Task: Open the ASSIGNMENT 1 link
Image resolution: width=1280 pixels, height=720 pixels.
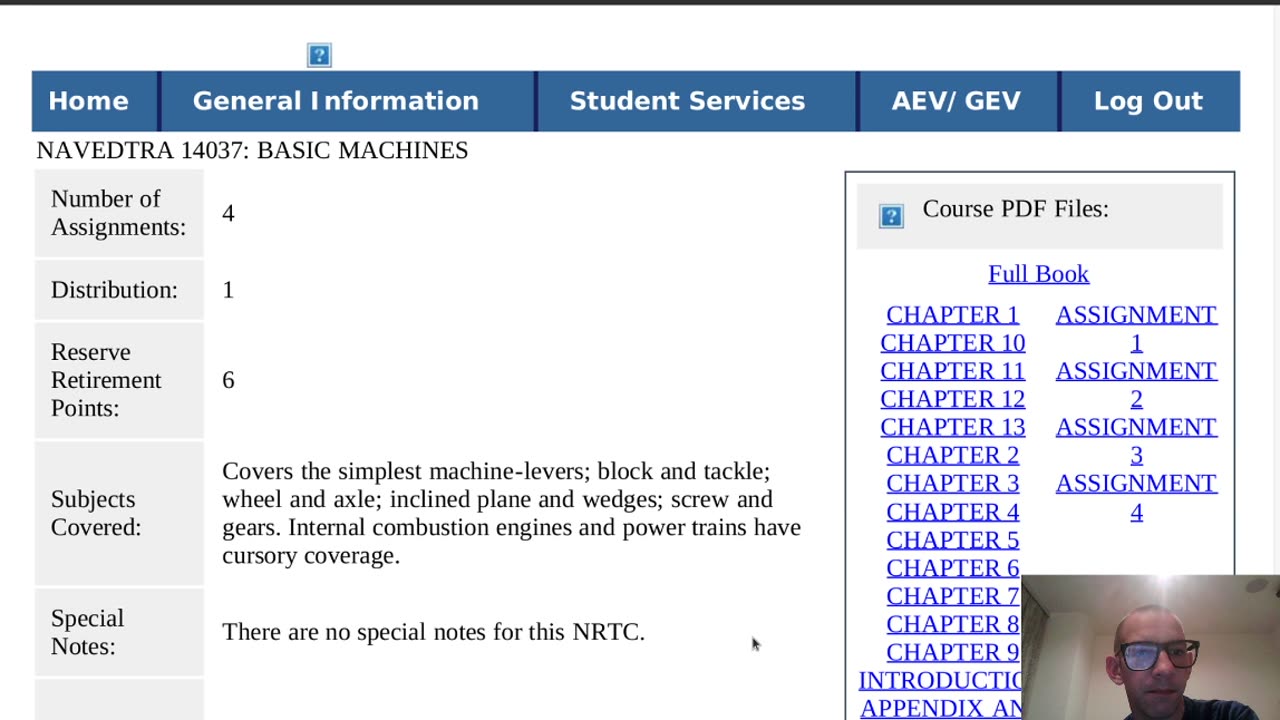Action: coord(1136,329)
